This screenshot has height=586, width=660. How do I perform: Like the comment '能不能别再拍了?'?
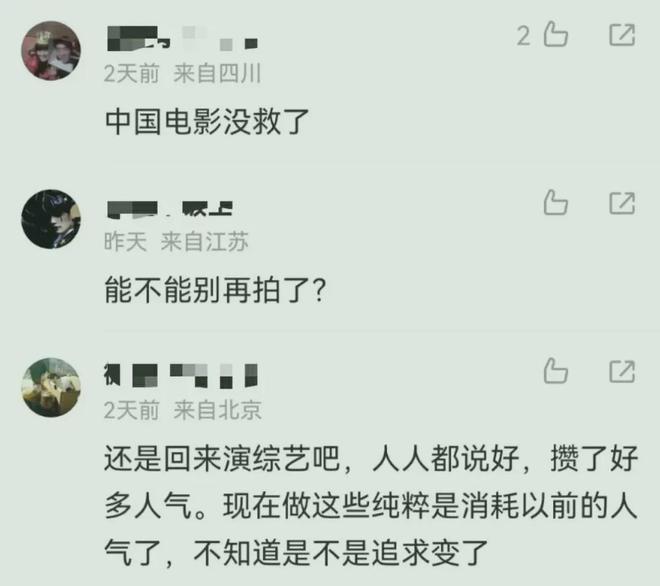(556, 202)
